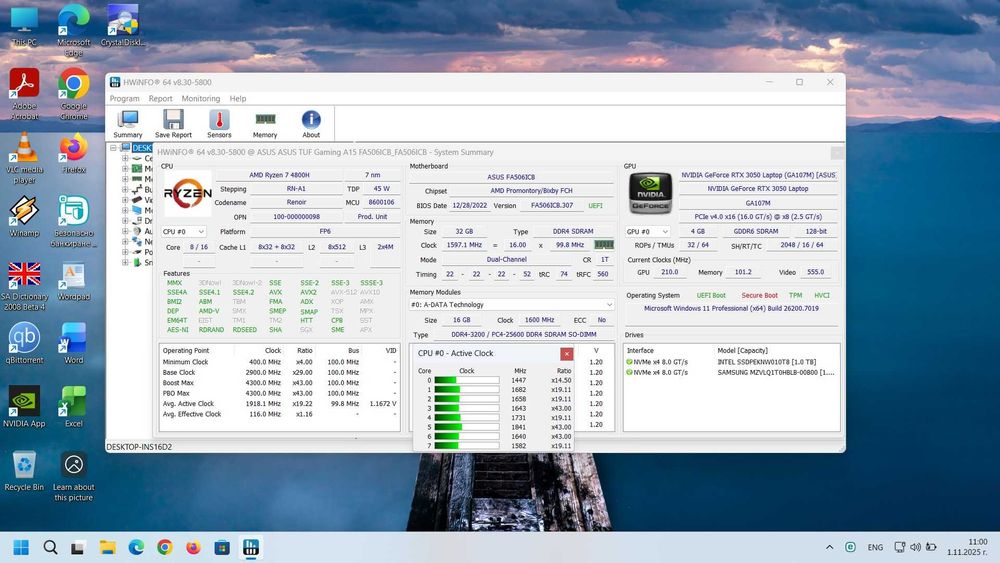Open the A-DATA Technology memory module dropdown
Image resolution: width=1000 pixels, height=563 pixels.
[x=511, y=305]
